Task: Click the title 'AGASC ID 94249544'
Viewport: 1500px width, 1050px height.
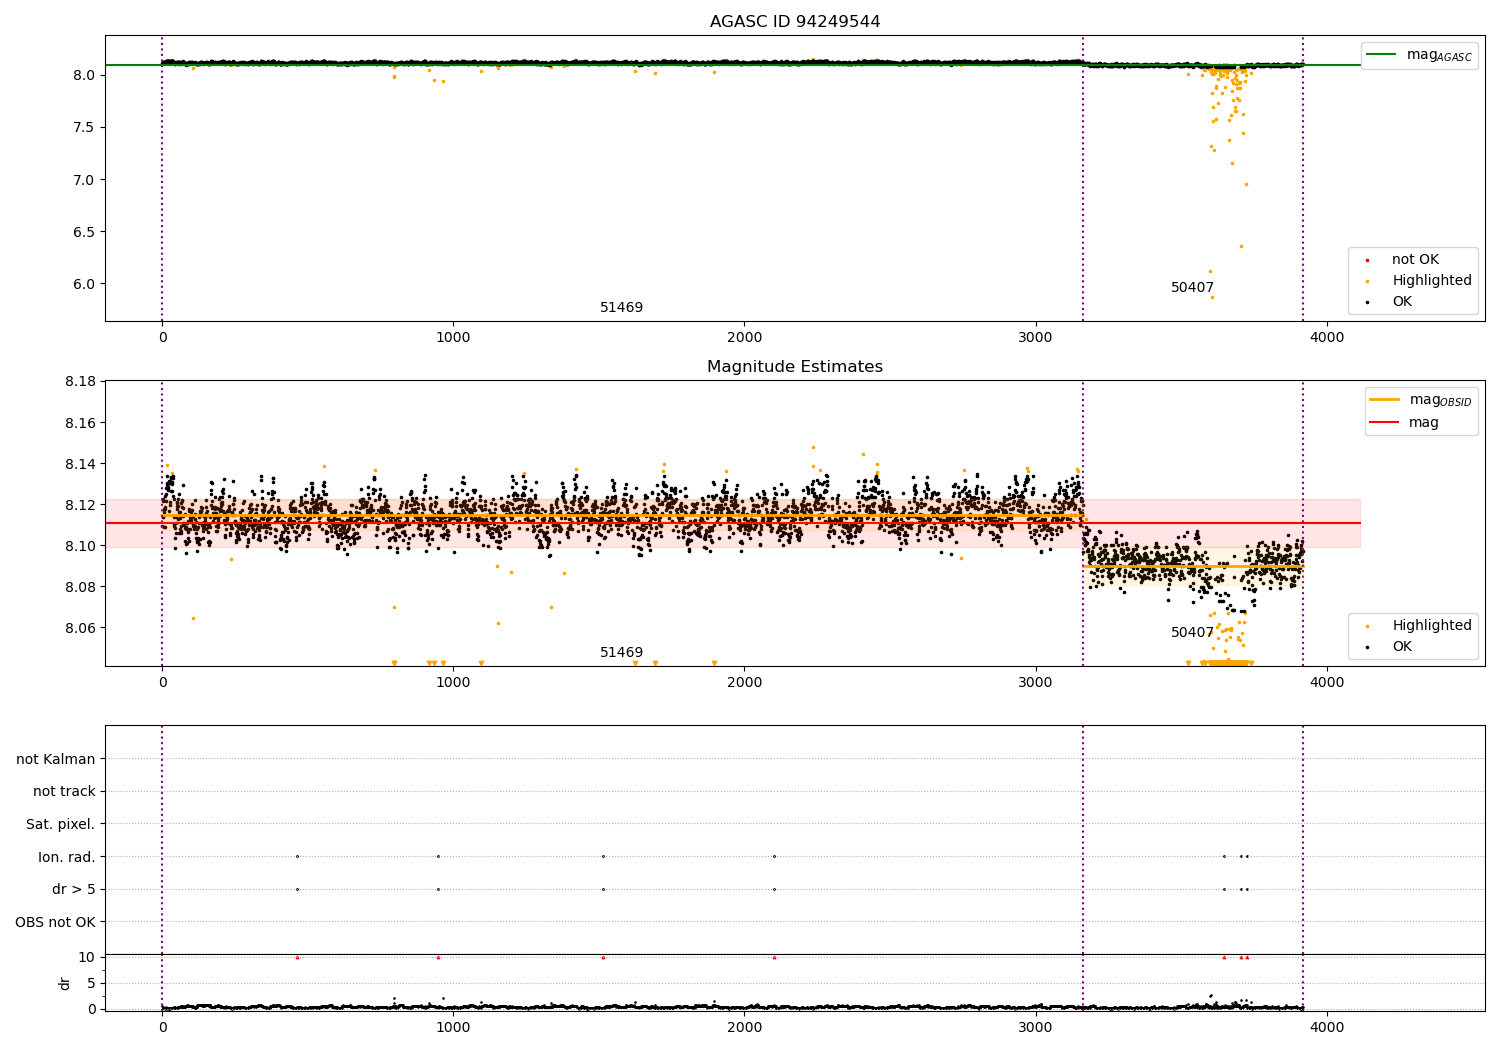Action: pos(795,22)
